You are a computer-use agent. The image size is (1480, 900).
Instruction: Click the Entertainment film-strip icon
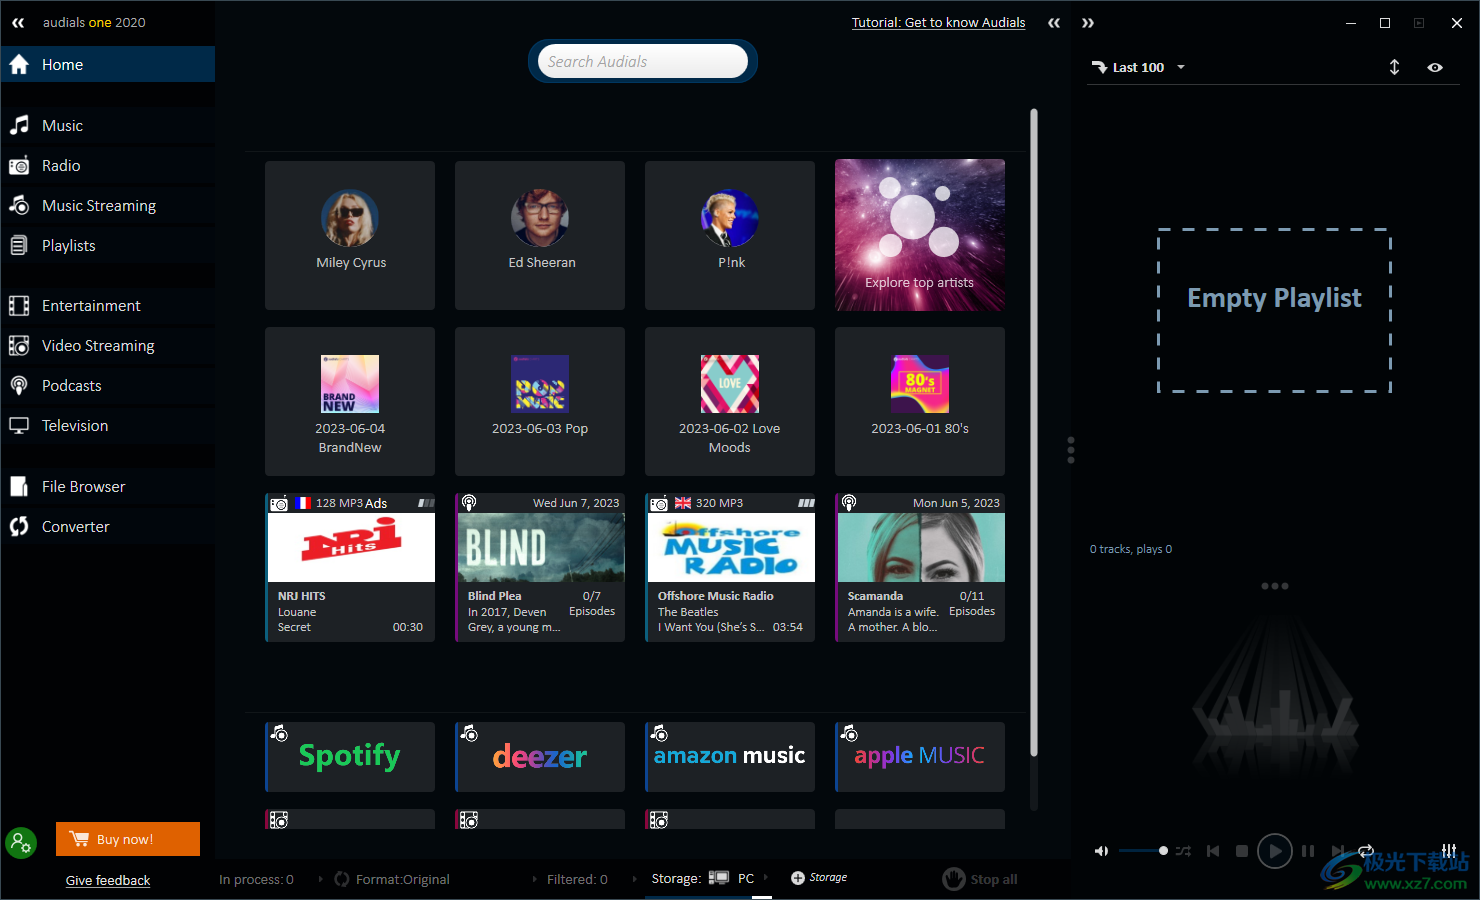click(x=19, y=306)
